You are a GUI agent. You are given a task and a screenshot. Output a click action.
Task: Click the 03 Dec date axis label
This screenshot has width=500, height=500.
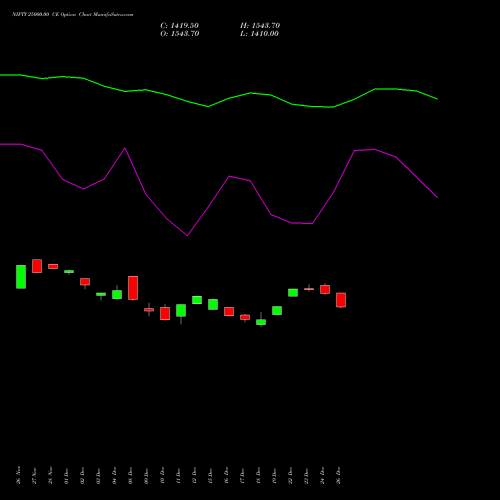98,475
